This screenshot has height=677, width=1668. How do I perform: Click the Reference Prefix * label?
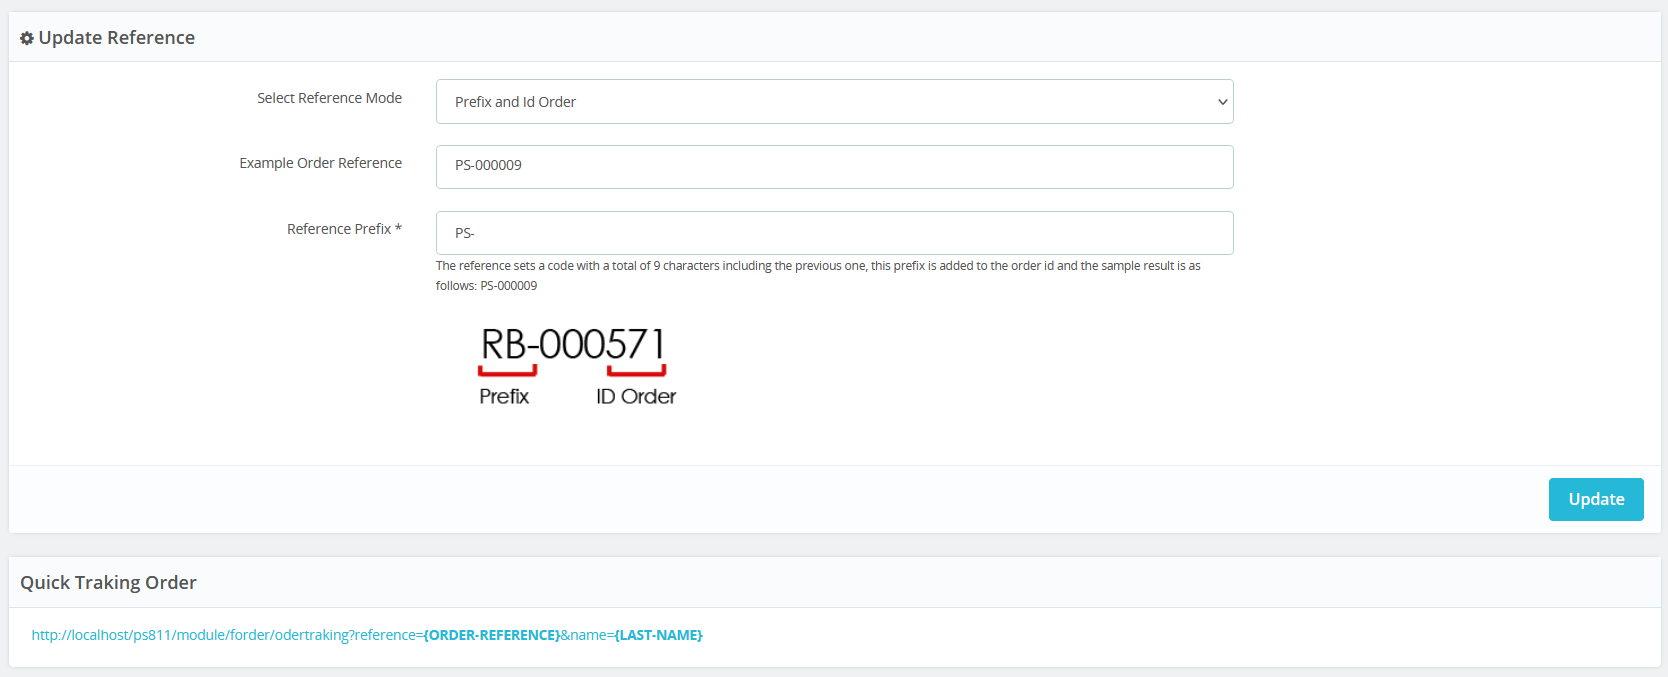pos(344,229)
